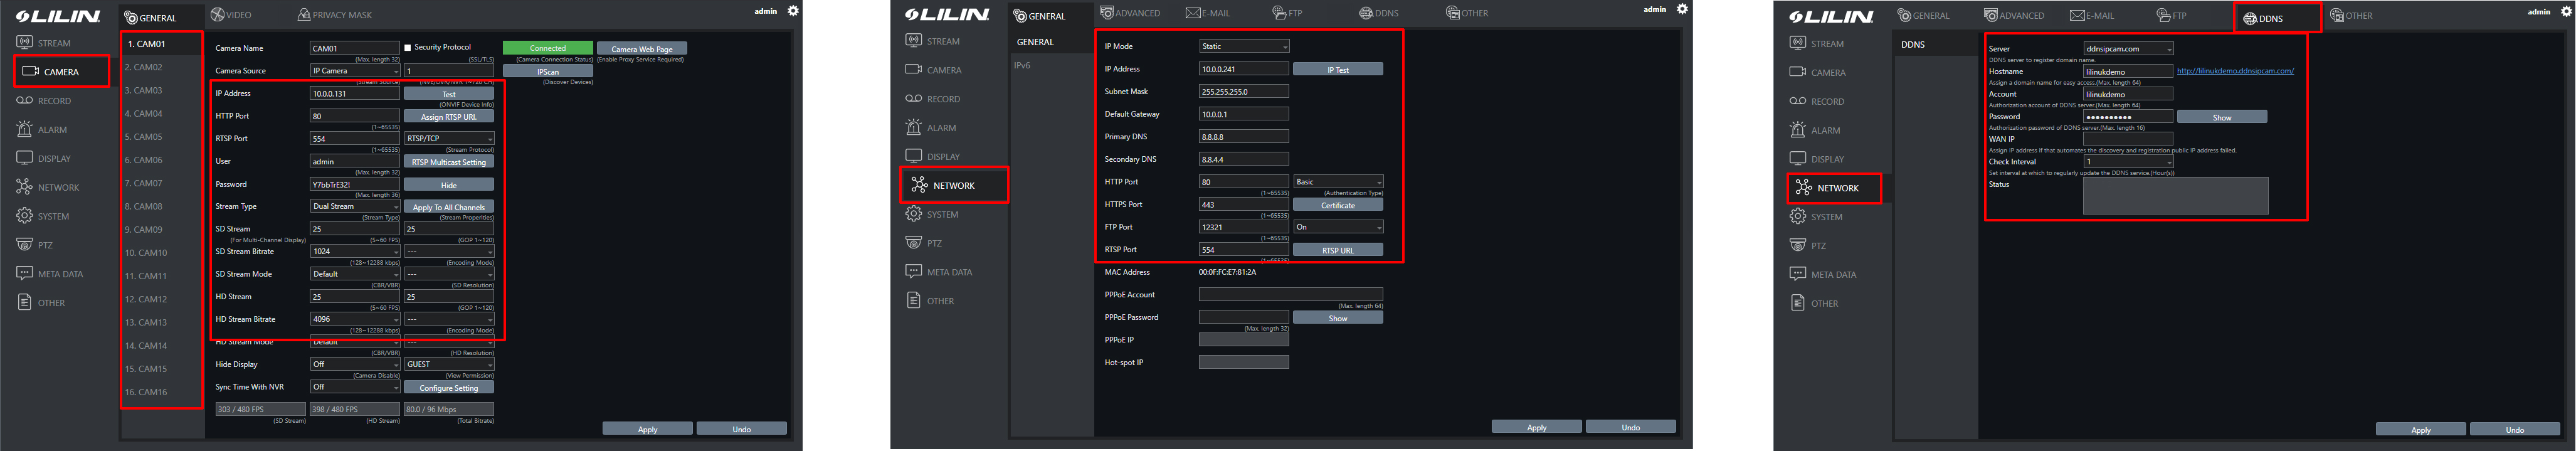Click the DDNS Hostname field
This screenshot has width=2576, height=451.
[x=2128, y=71]
